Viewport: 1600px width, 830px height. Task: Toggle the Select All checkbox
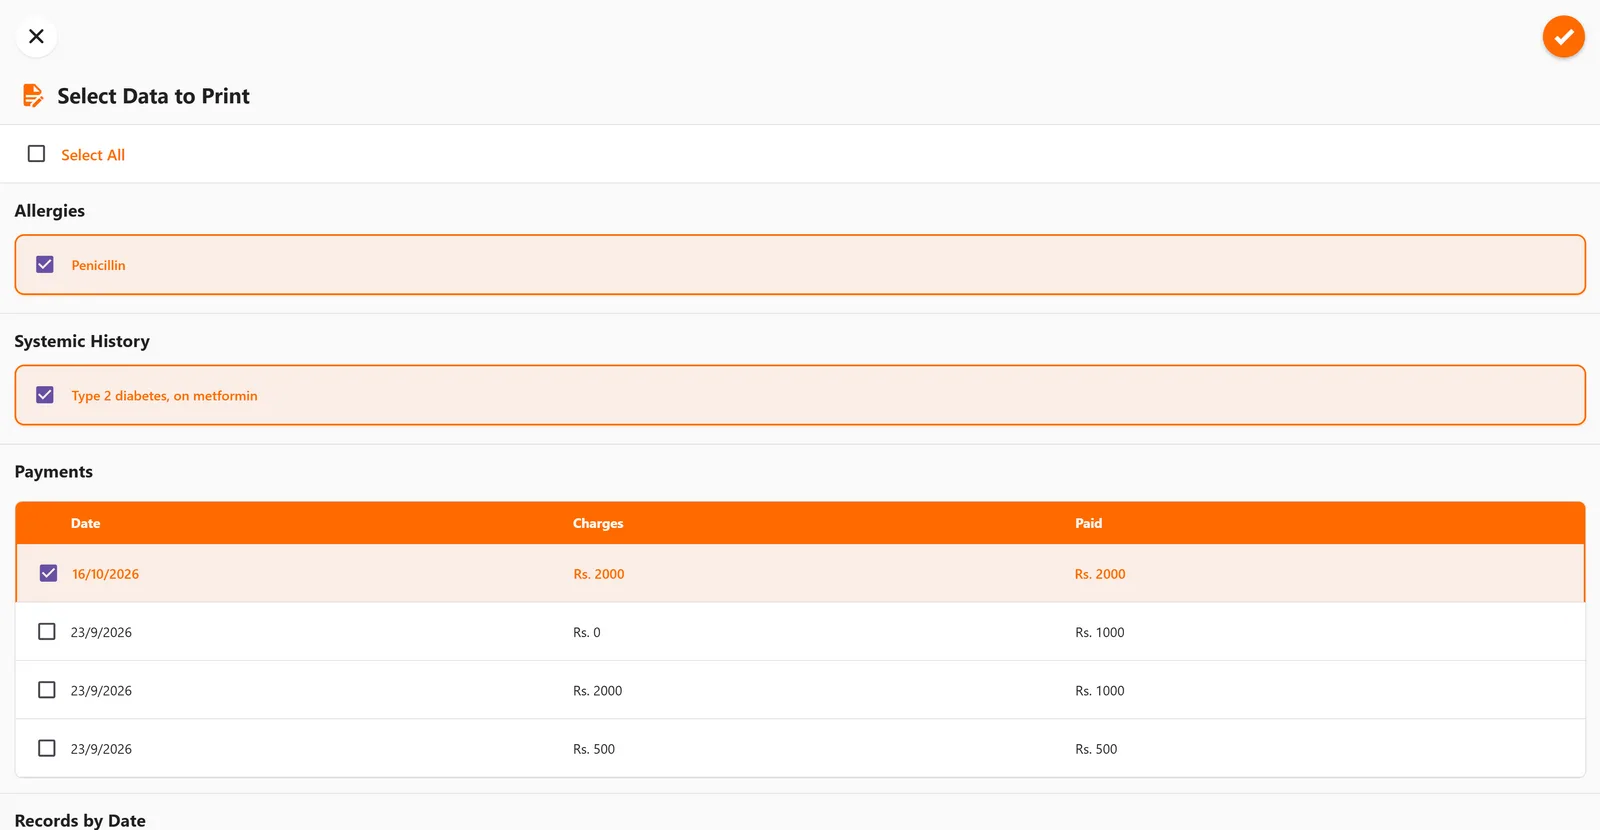pos(37,154)
